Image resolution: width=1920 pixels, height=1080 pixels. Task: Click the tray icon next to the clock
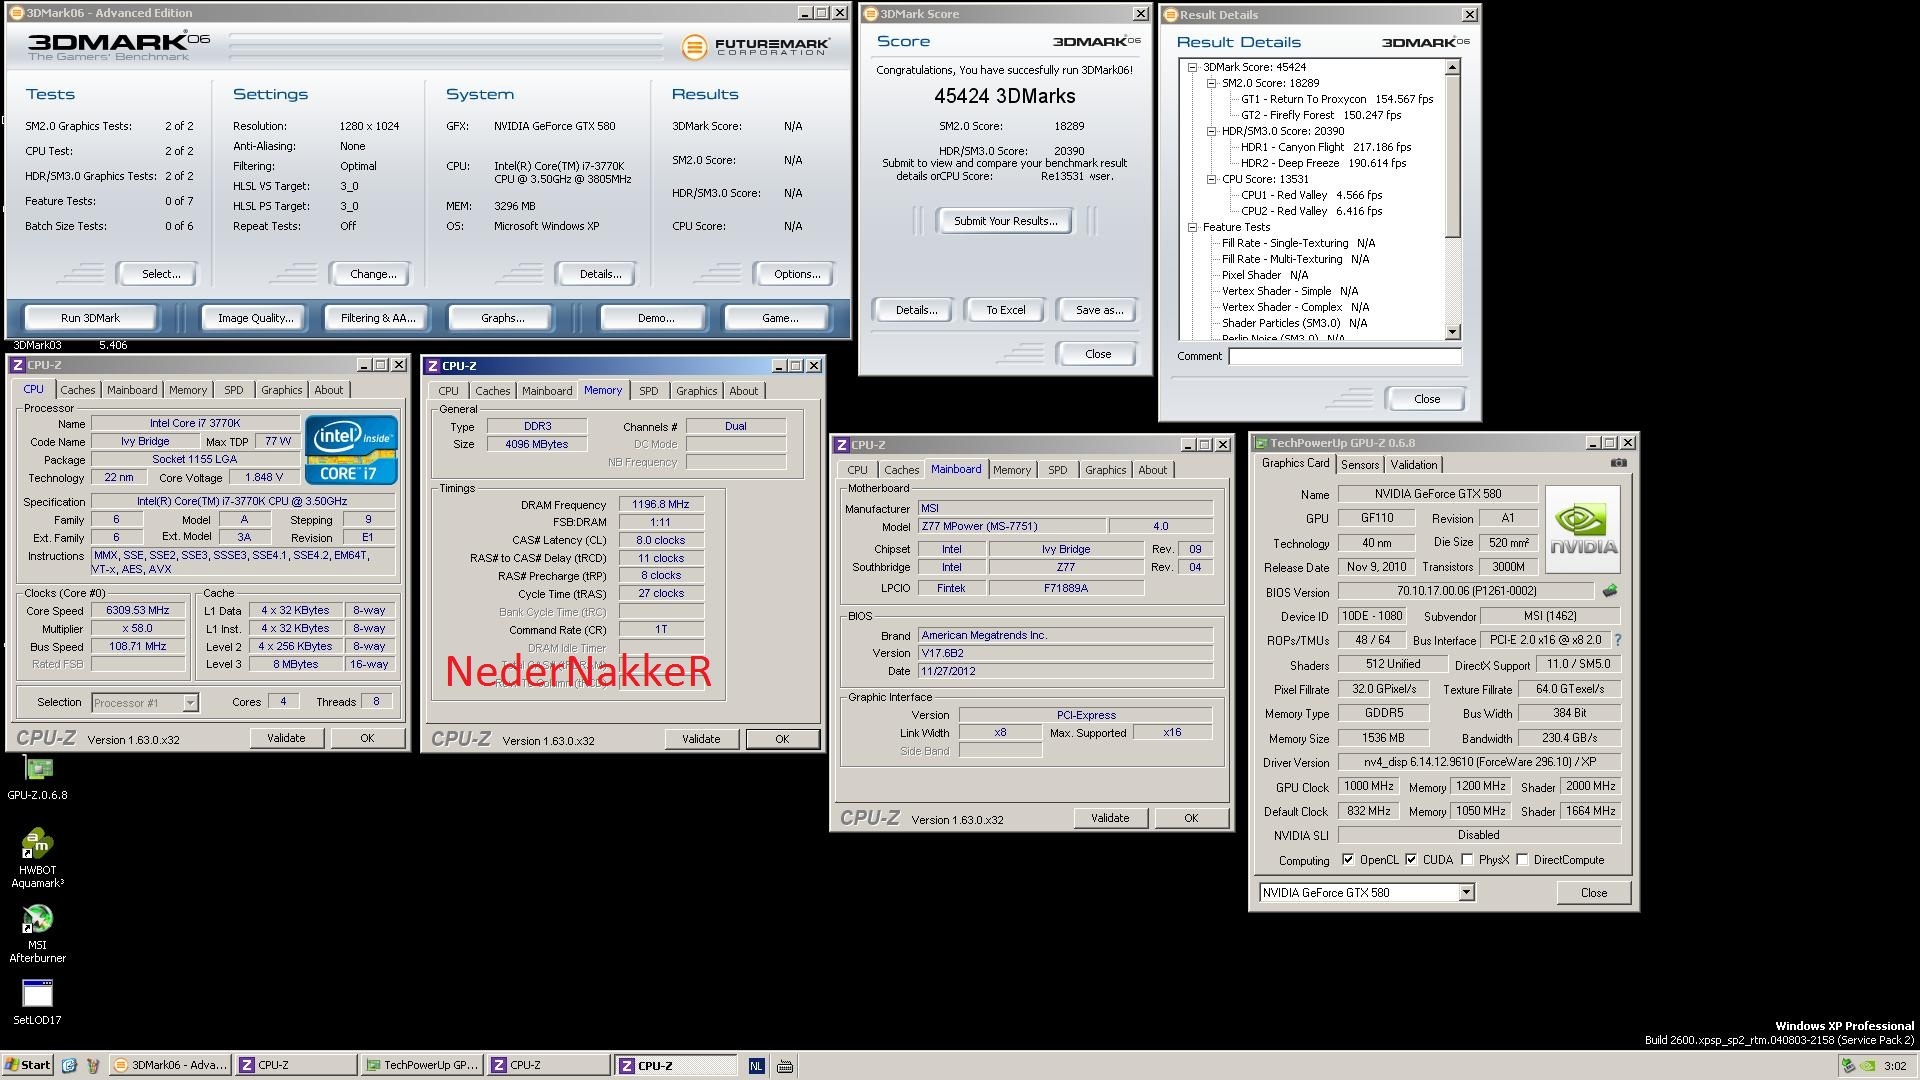(x=1867, y=1066)
